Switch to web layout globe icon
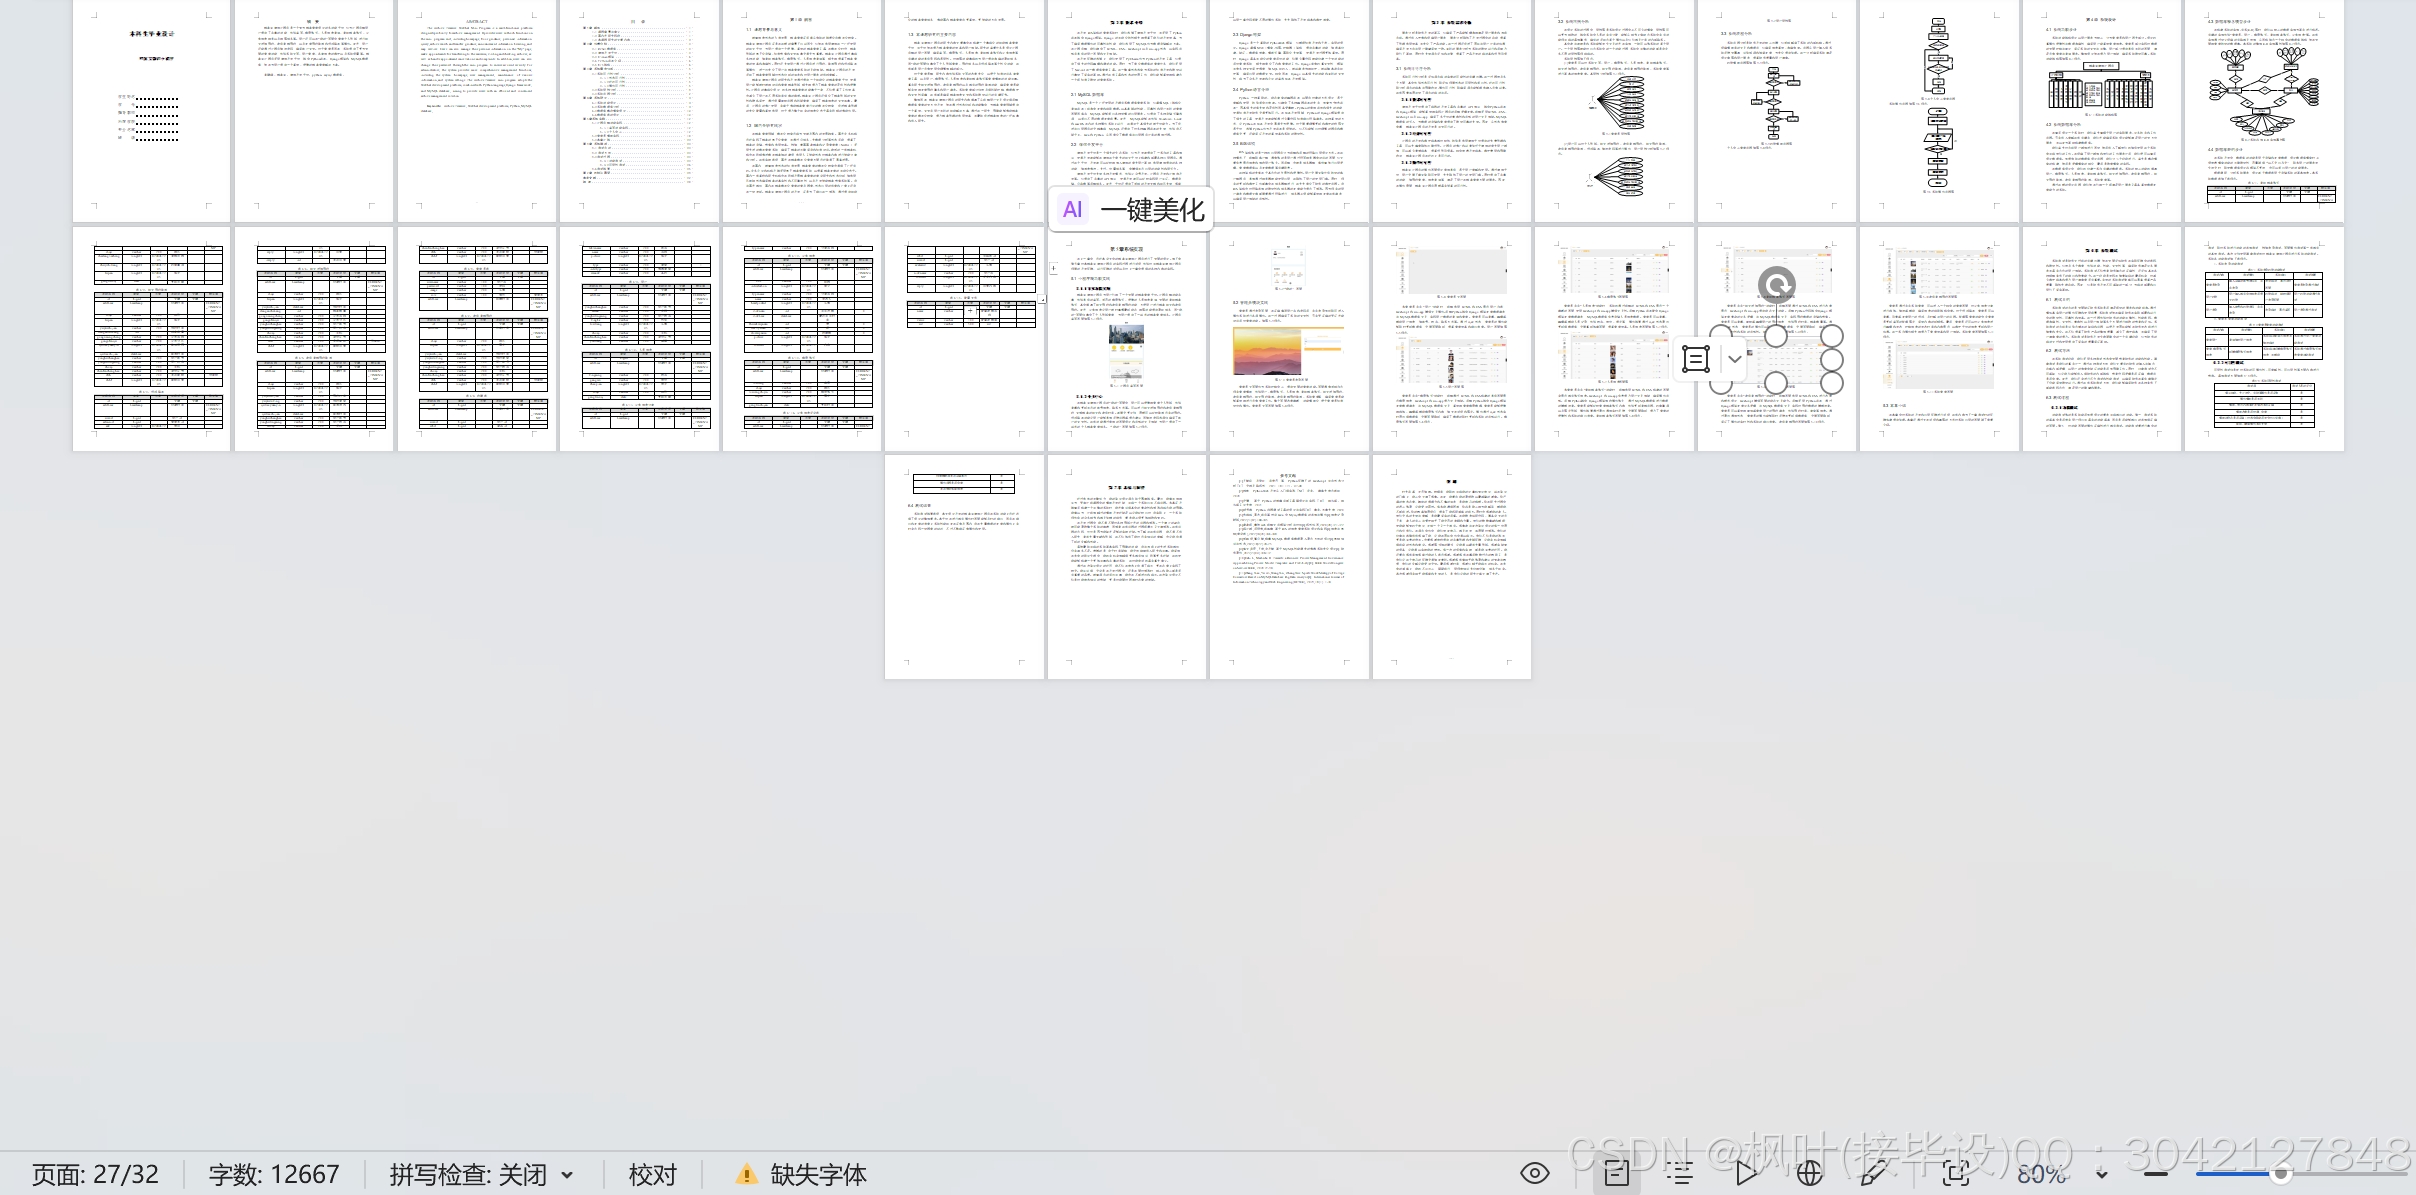Image resolution: width=2416 pixels, height=1195 pixels. (1809, 1173)
